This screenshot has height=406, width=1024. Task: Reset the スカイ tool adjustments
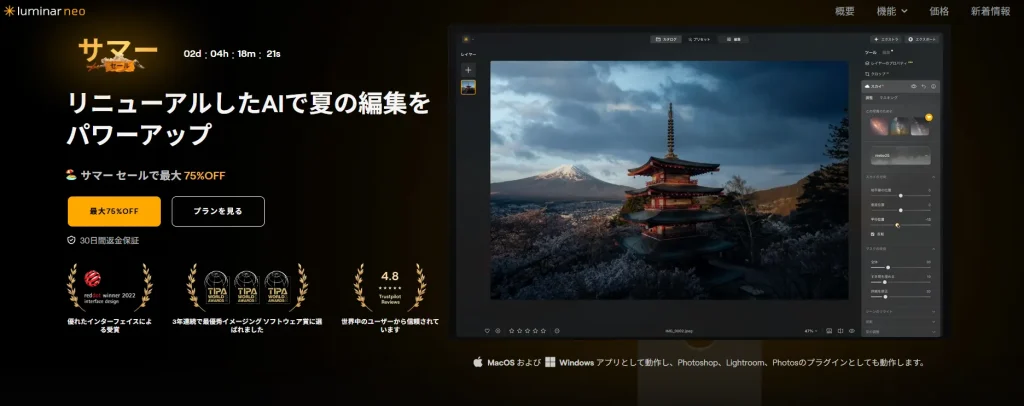click(923, 86)
